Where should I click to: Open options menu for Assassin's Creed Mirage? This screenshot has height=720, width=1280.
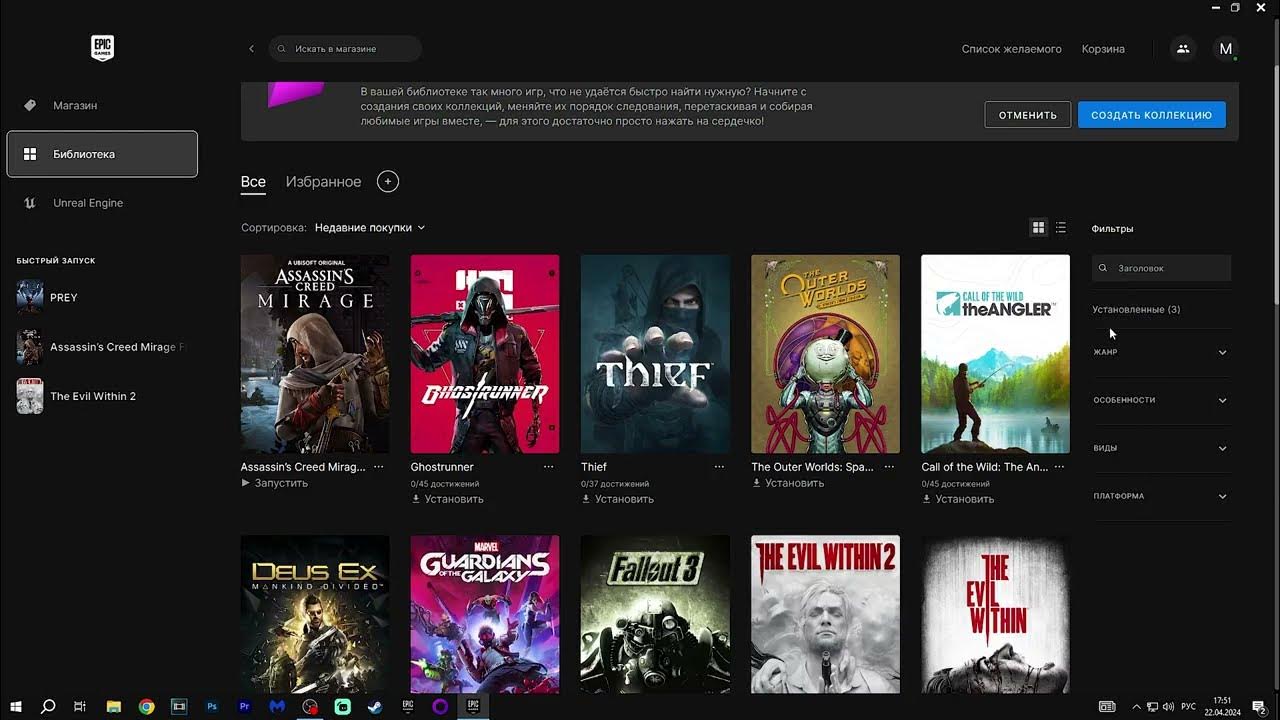pyautogui.click(x=378, y=467)
